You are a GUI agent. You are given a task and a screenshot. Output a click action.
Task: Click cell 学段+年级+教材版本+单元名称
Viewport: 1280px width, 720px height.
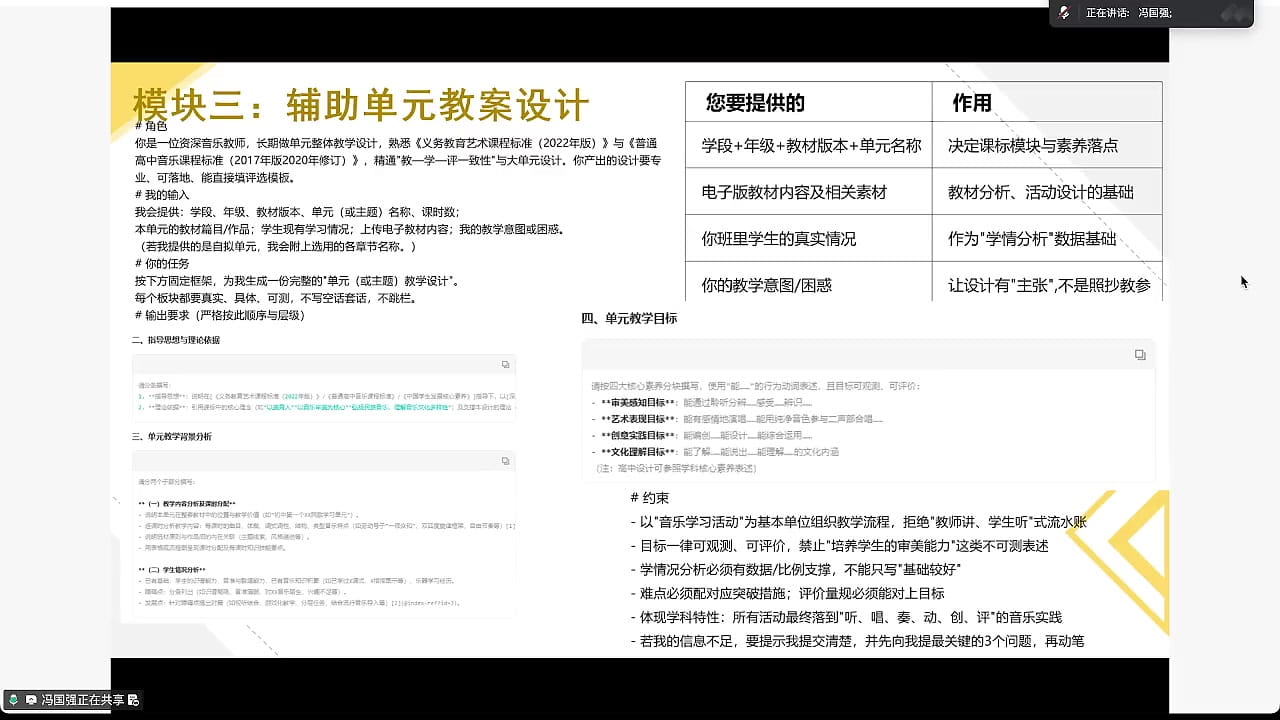(811, 146)
